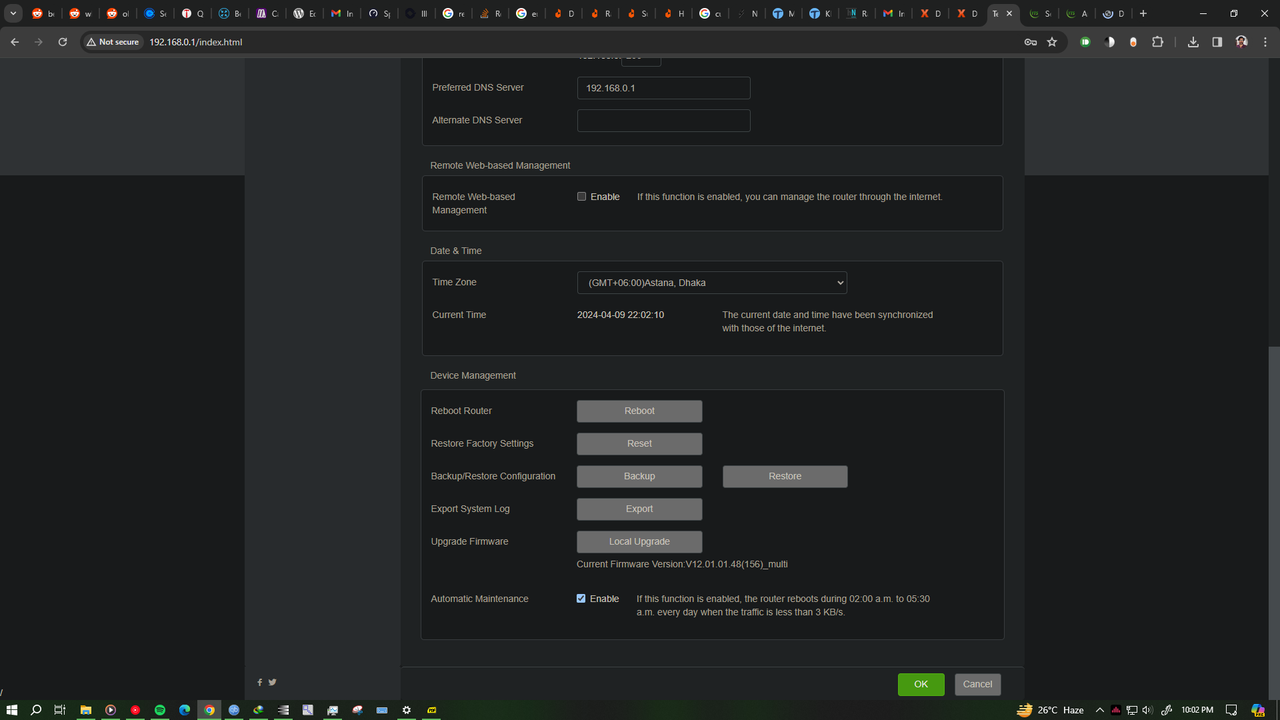Click the Reboot button
Image resolution: width=1280 pixels, height=720 pixels.
click(x=639, y=411)
